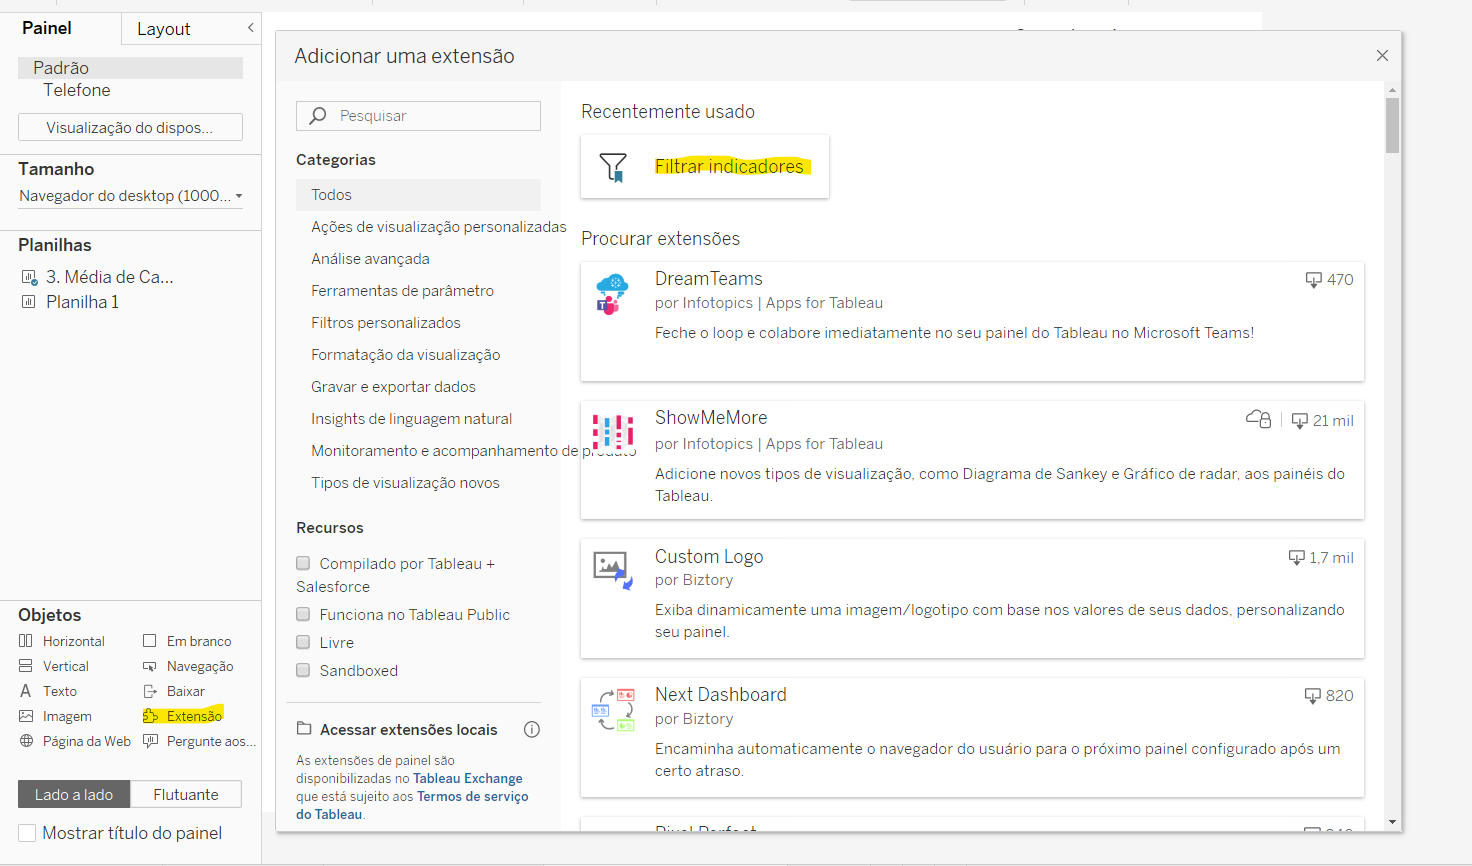Viewport: 1472px width, 866px height.
Task: Select the Extensão object icon
Action: pyautogui.click(x=151, y=716)
